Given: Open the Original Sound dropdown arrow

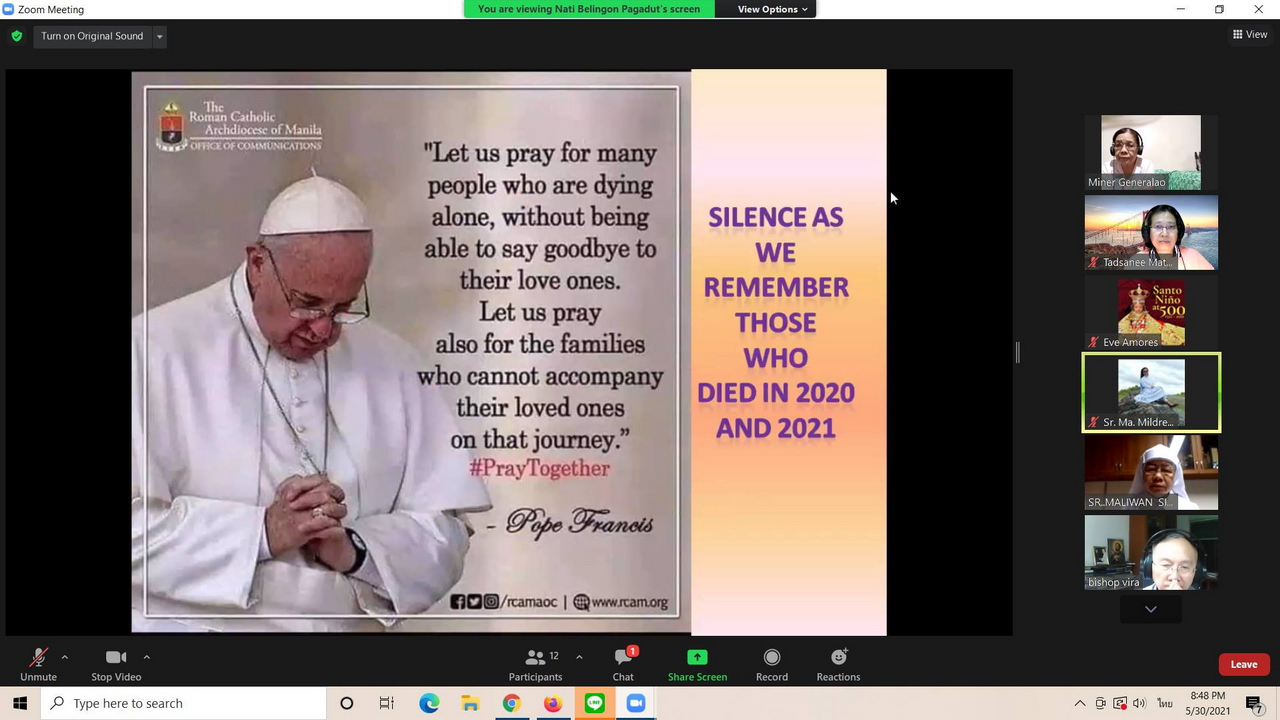Looking at the screenshot, I should 159,37.
